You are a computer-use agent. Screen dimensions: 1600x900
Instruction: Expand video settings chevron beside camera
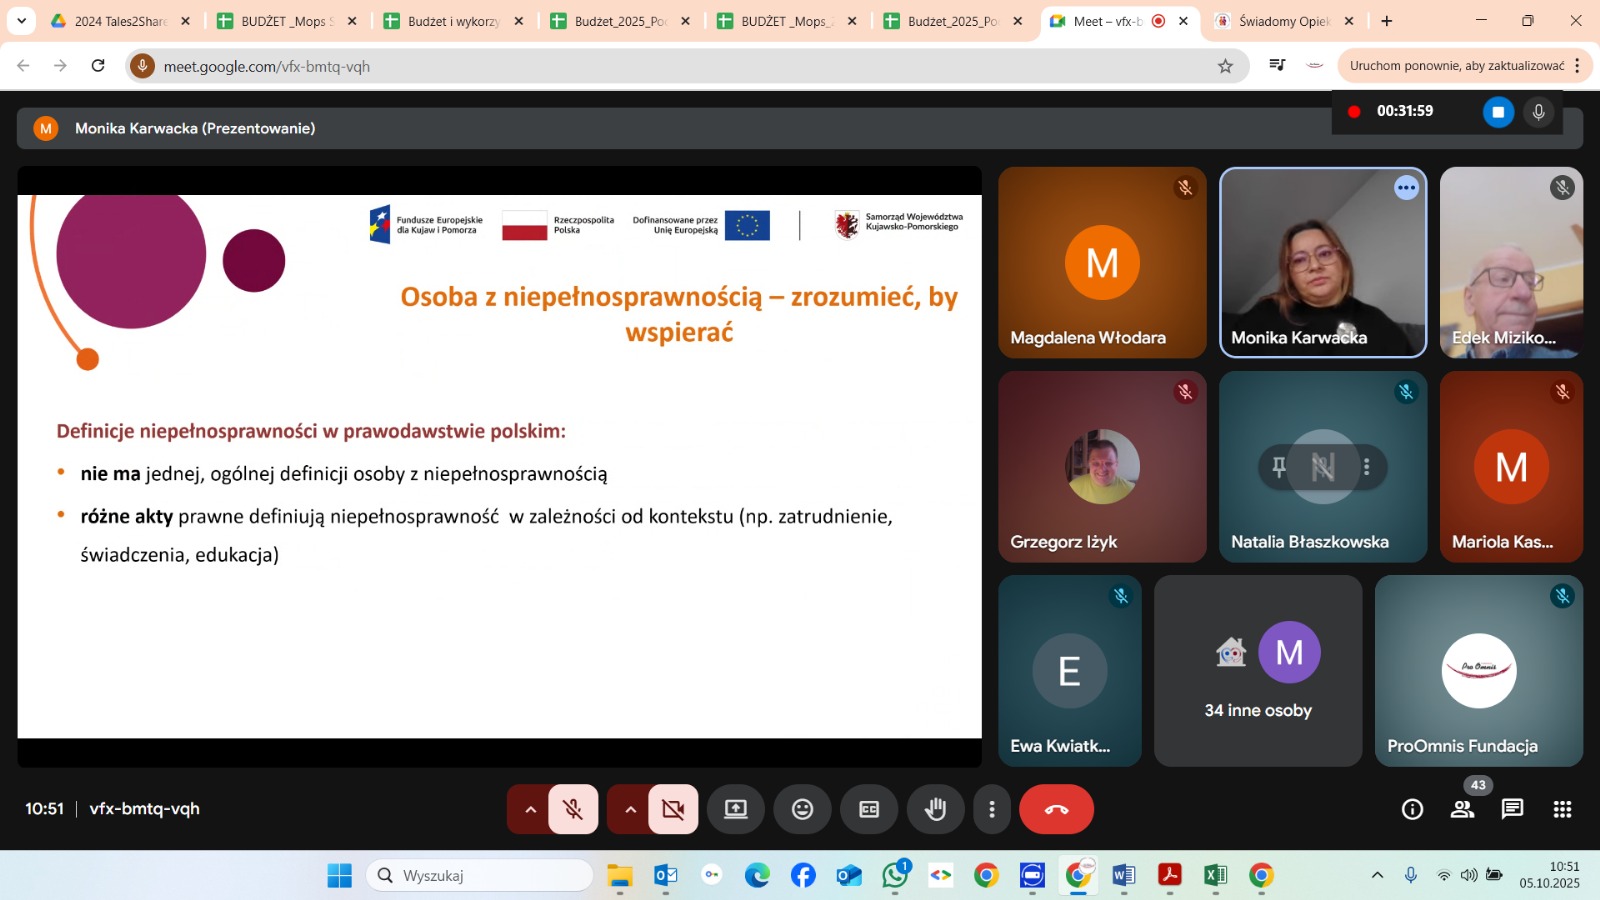[x=630, y=809]
